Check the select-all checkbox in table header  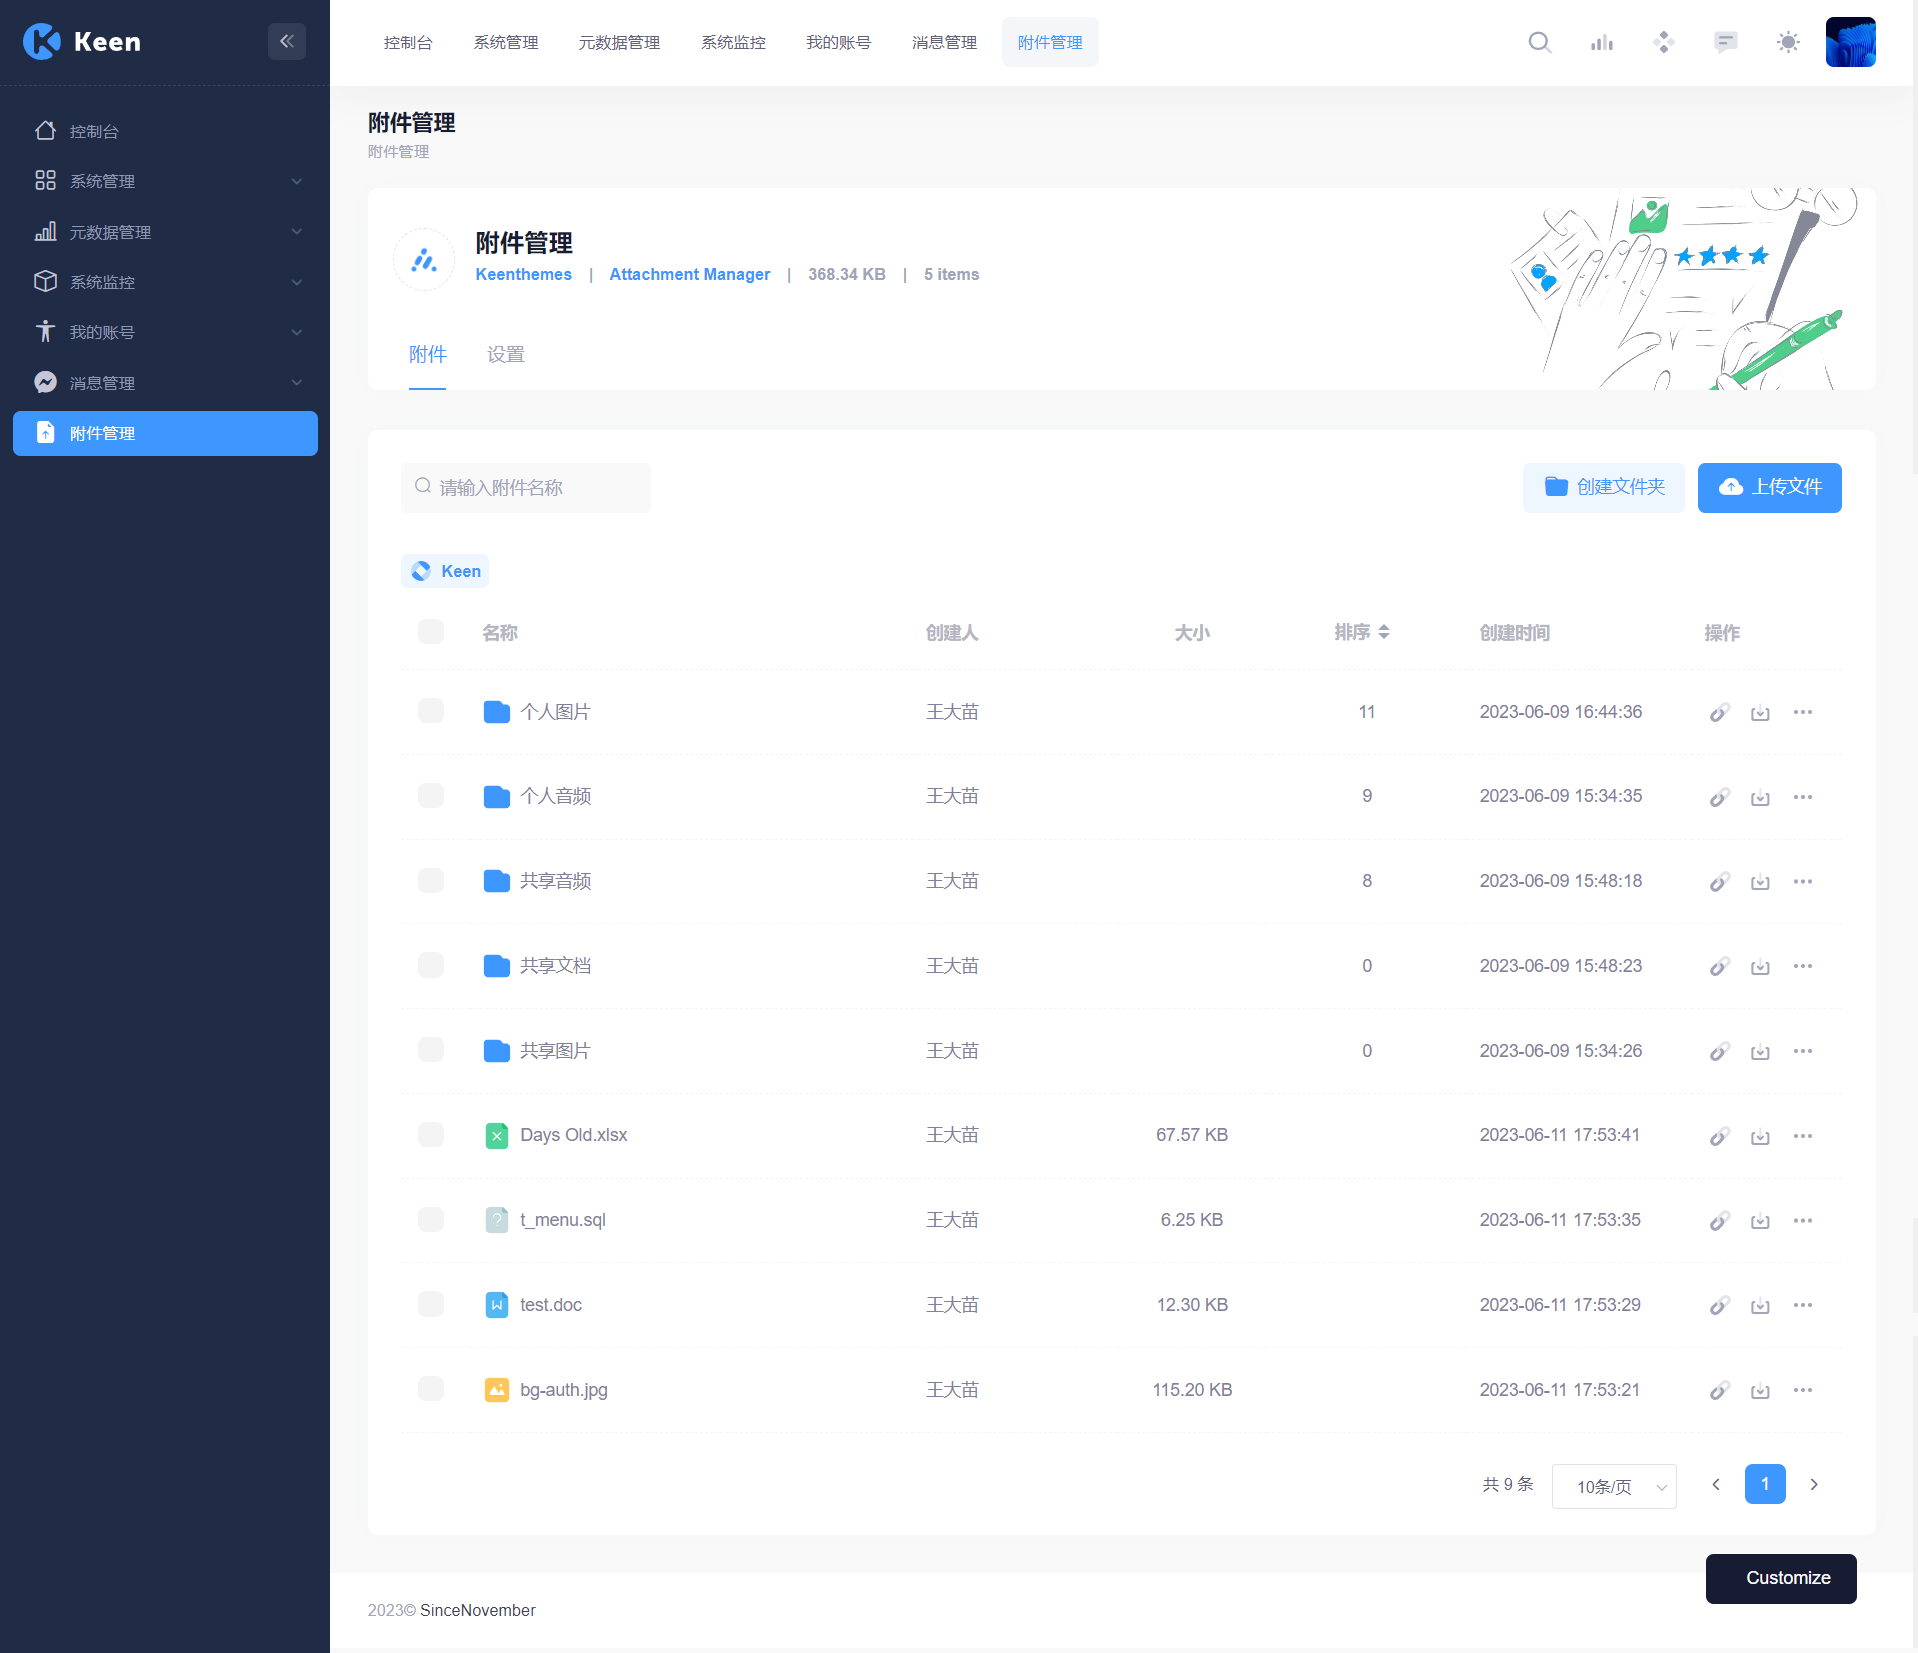click(431, 632)
